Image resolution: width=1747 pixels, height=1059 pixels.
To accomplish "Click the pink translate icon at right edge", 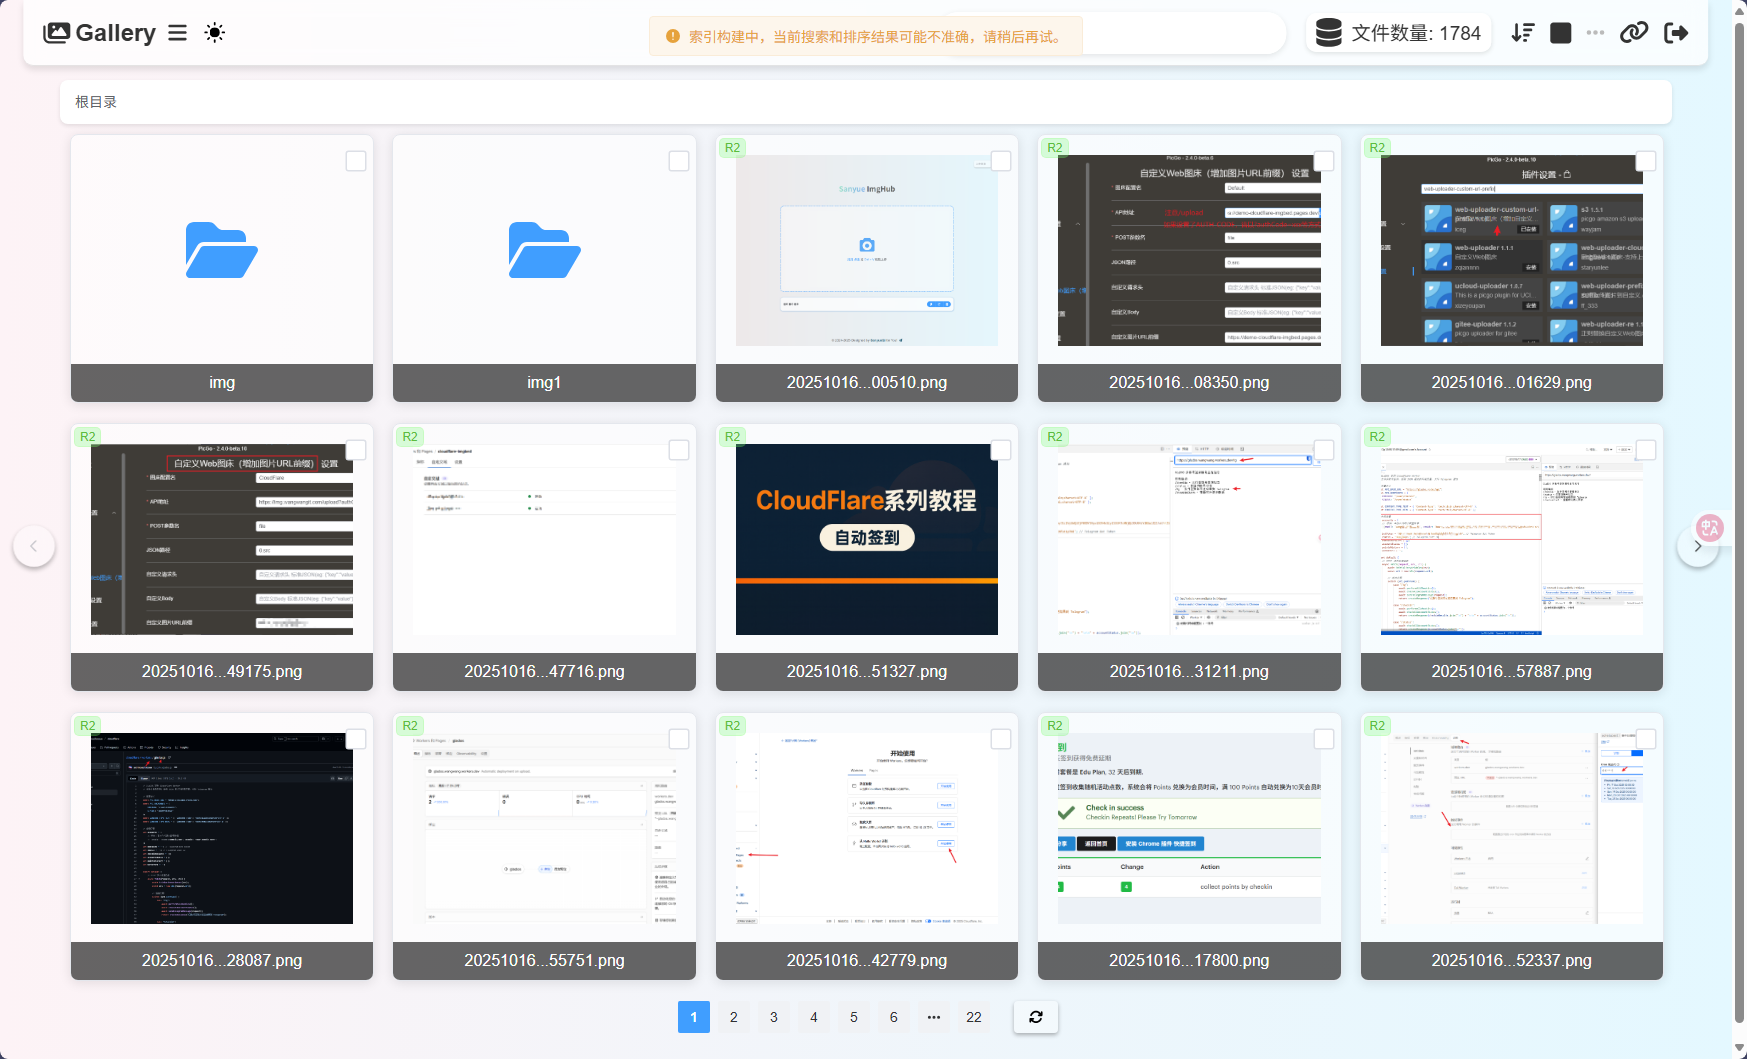I will coord(1709,527).
